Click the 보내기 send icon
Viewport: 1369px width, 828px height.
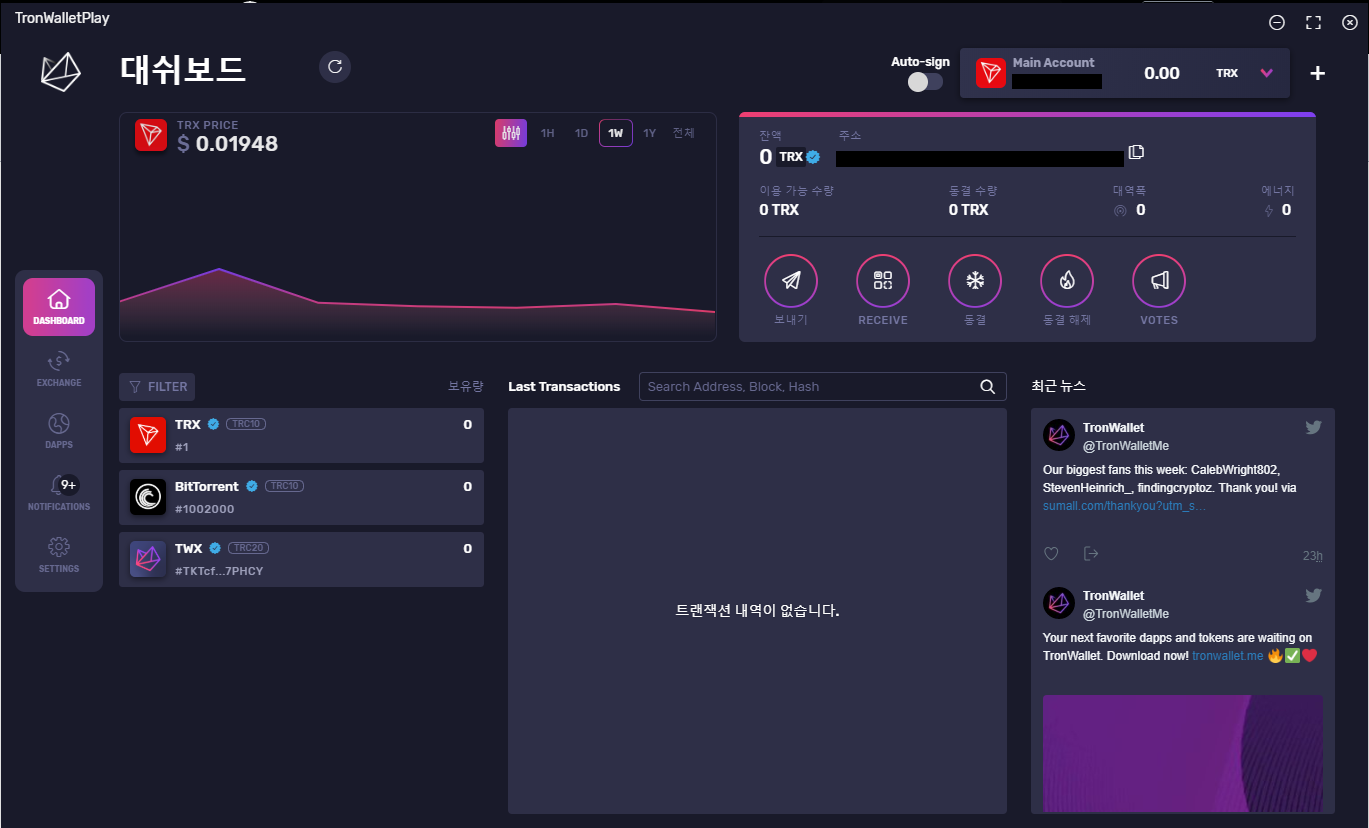point(791,281)
